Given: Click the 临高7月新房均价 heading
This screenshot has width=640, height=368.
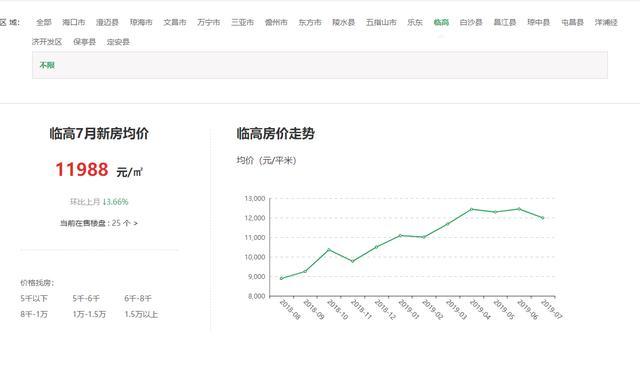Looking at the screenshot, I should point(99,133).
